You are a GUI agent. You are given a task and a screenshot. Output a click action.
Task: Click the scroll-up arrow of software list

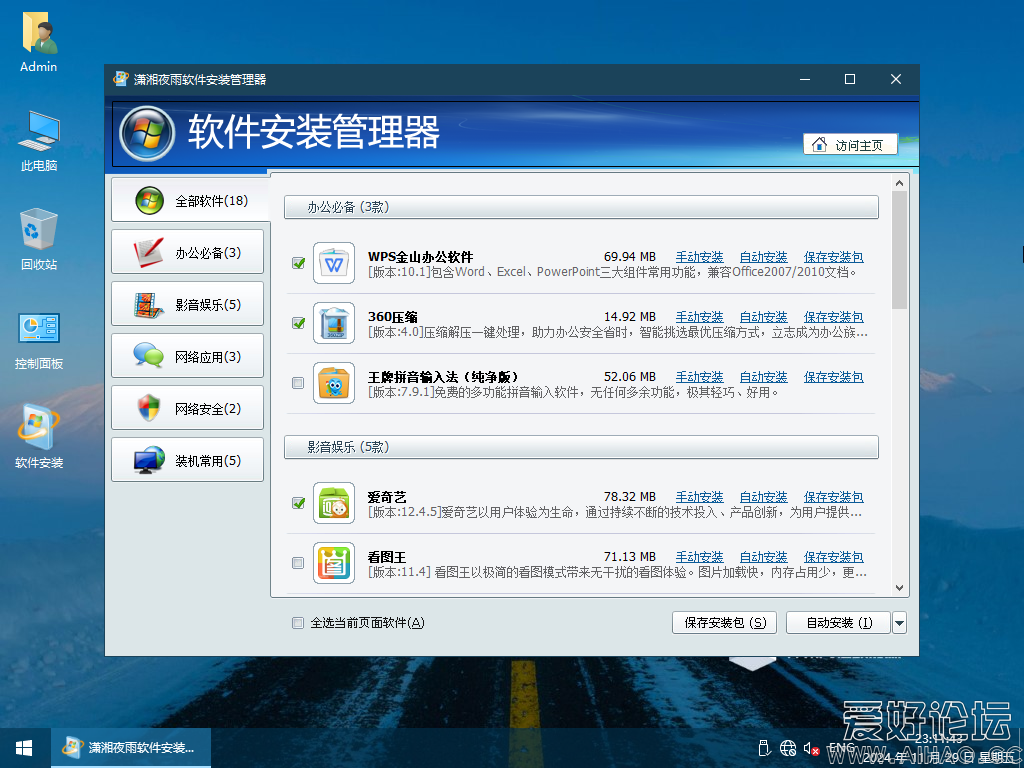(899, 184)
